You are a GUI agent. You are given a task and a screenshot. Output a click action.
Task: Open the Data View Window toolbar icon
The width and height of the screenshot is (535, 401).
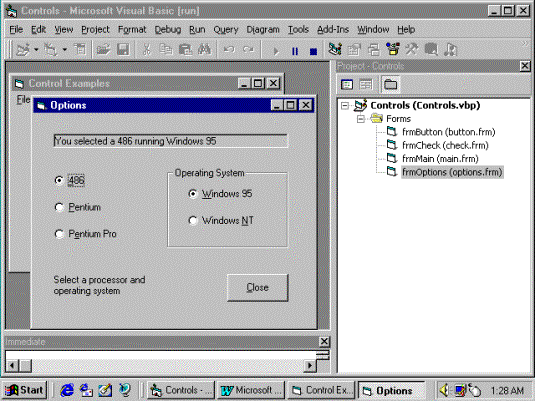[x=431, y=50]
